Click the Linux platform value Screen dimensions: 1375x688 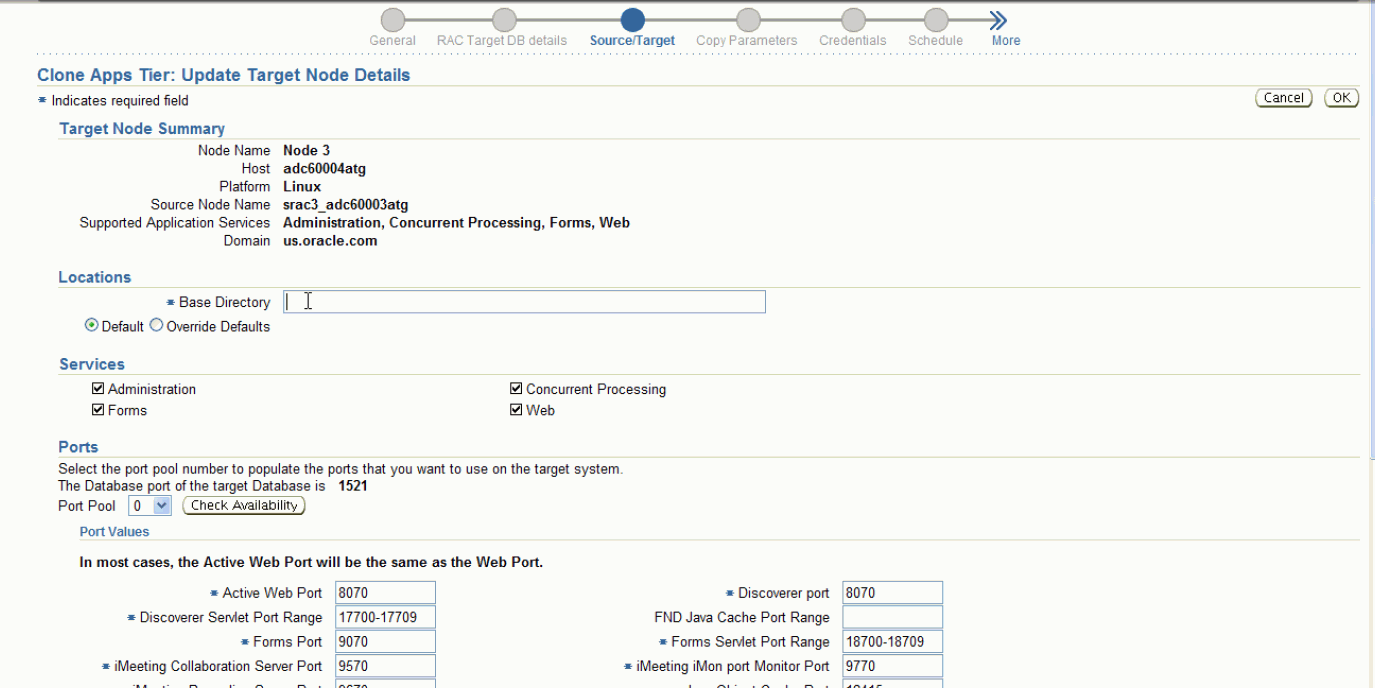[x=302, y=187]
